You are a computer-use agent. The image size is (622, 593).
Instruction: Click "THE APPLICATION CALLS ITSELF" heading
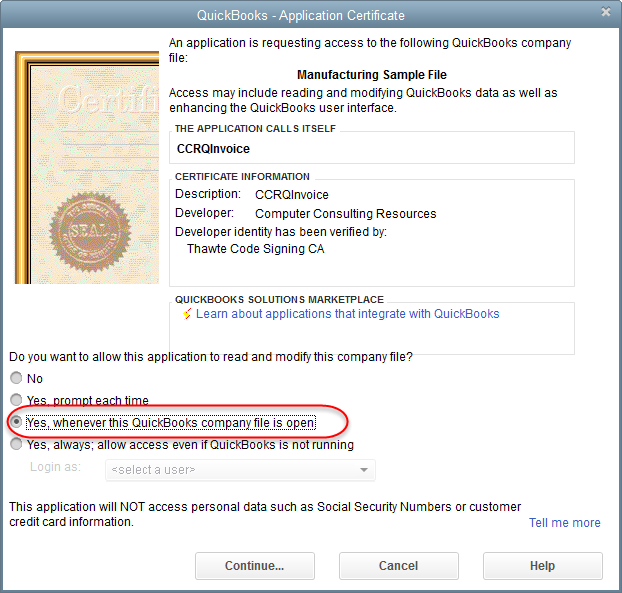click(x=255, y=129)
